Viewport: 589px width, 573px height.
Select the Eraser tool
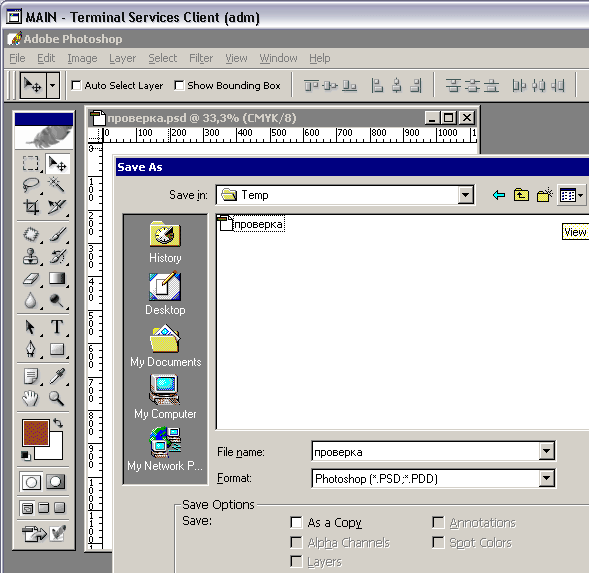pyautogui.click(x=31, y=279)
